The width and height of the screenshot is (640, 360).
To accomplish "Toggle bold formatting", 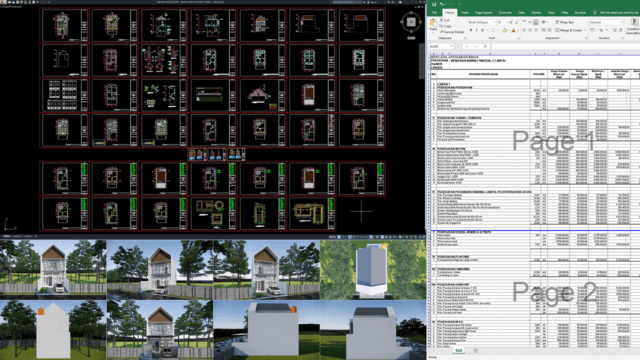I will point(471,30).
